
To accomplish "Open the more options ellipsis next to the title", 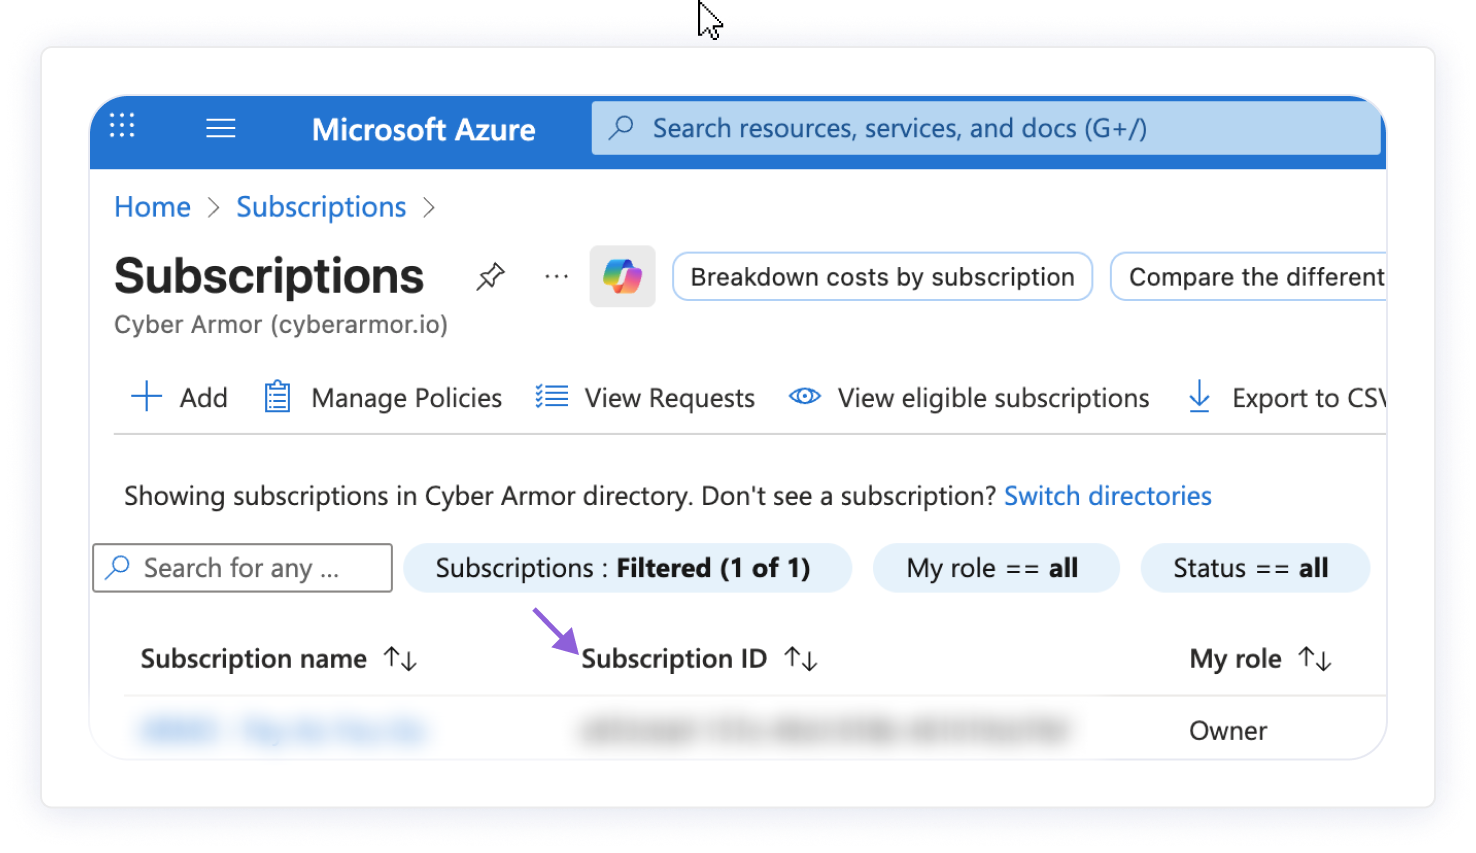I will tap(556, 276).
